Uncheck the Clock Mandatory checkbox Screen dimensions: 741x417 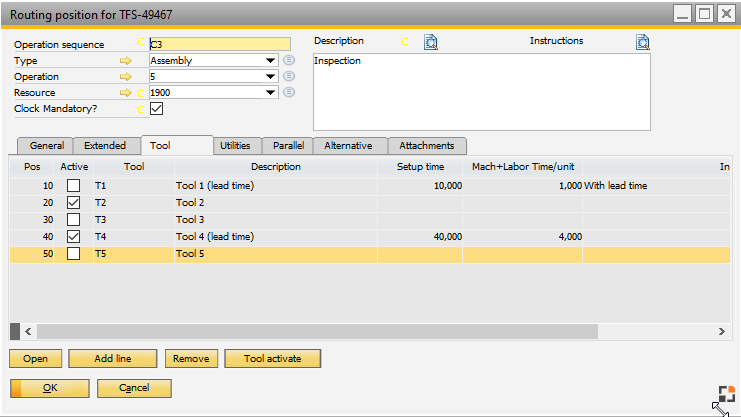tap(156, 108)
